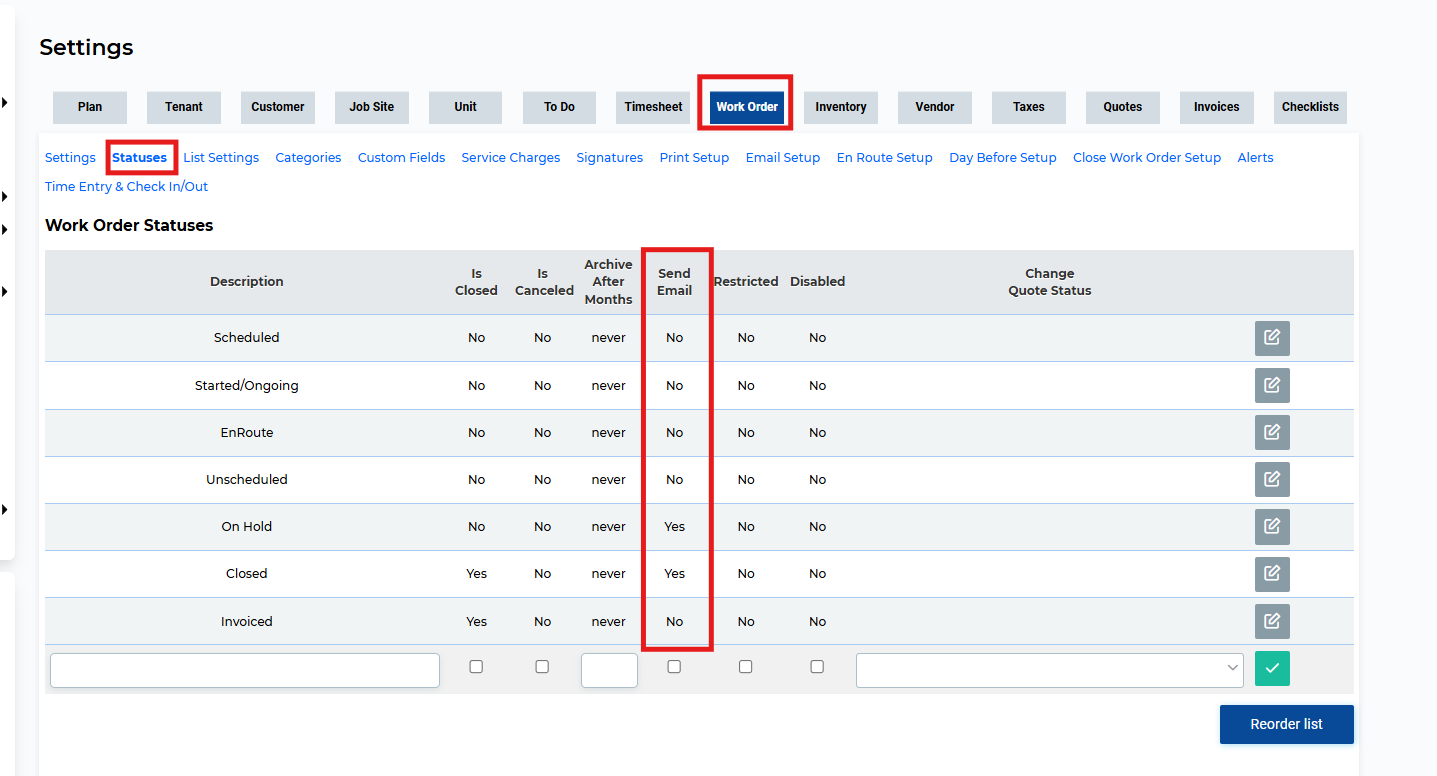
Task: Open the To Do settings tab
Action: coord(560,107)
